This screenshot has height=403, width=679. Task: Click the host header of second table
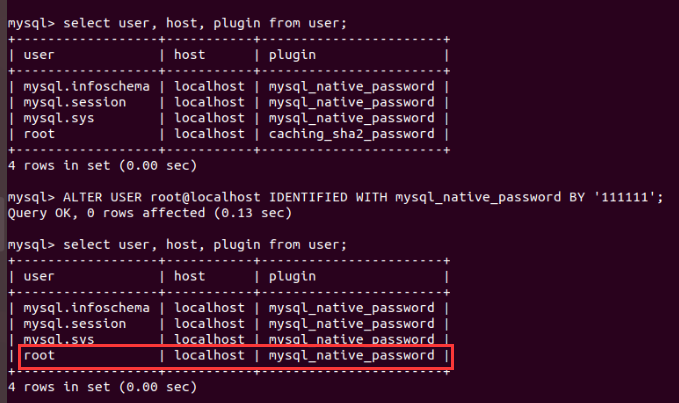pyautogui.click(x=189, y=276)
